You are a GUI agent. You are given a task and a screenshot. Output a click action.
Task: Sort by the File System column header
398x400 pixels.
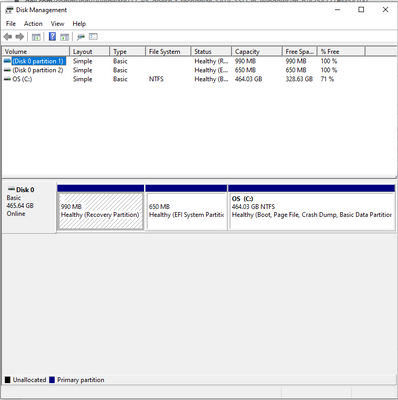pos(168,52)
